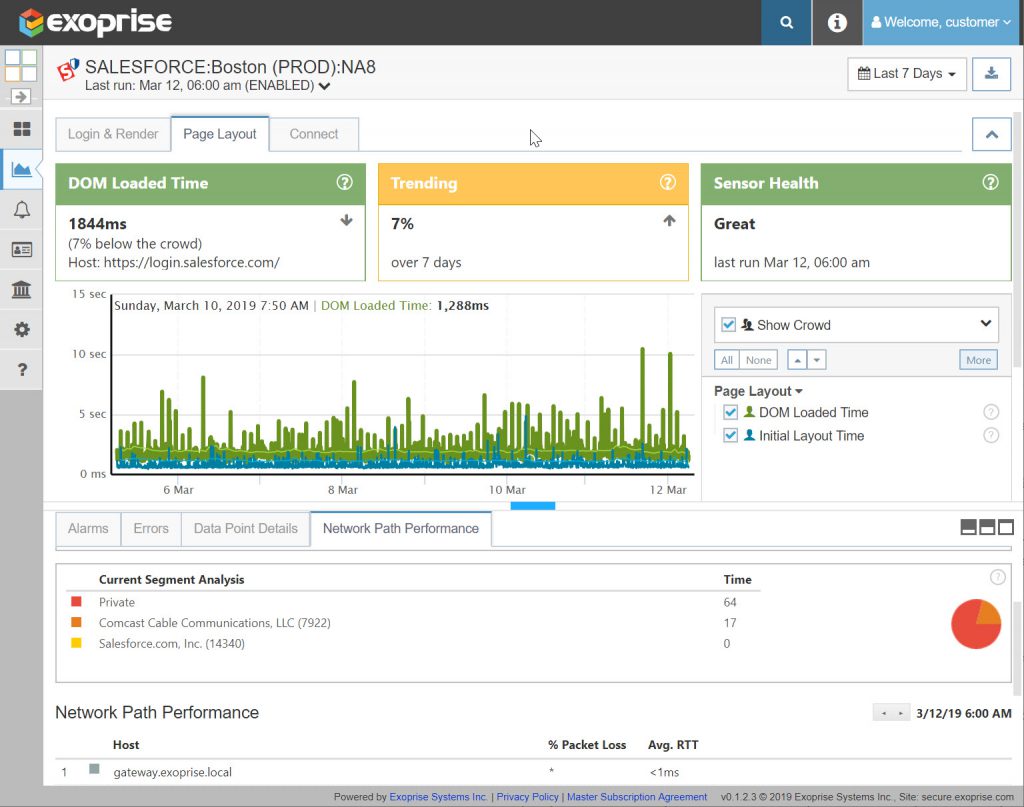Screen dimensions: 1024x807
Task: Toggle the Initial Layout Time checkbox
Action: [x=730, y=435]
